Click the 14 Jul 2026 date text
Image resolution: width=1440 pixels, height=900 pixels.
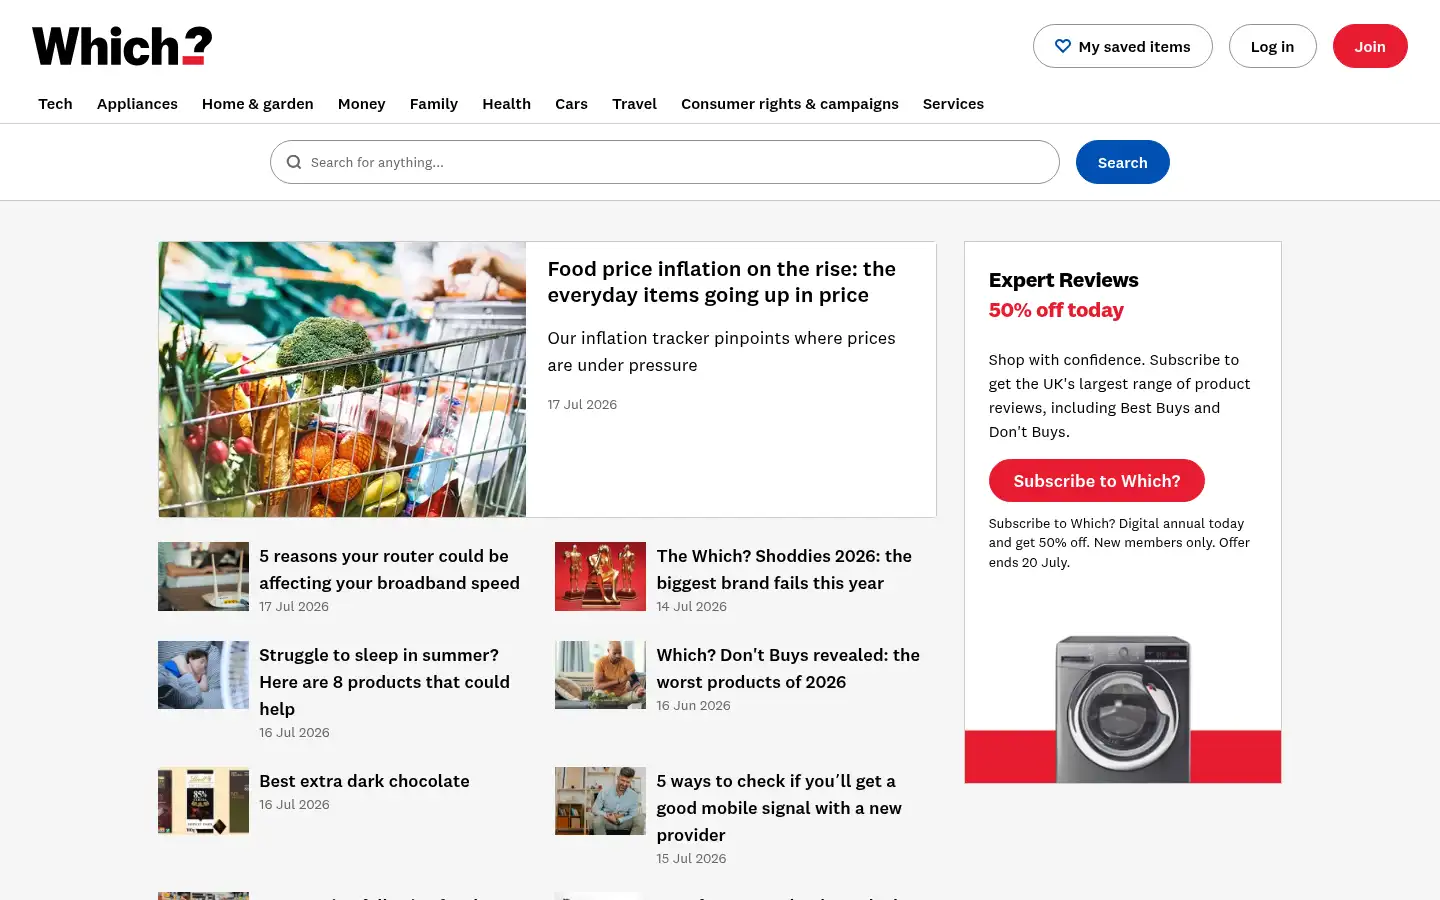pyautogui.click(x=691, y=607)
